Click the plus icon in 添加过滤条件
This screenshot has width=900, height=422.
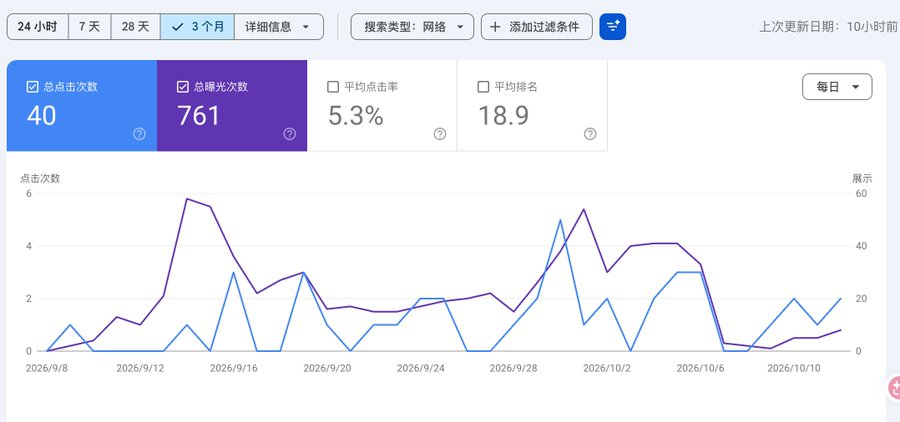[496, 26]
